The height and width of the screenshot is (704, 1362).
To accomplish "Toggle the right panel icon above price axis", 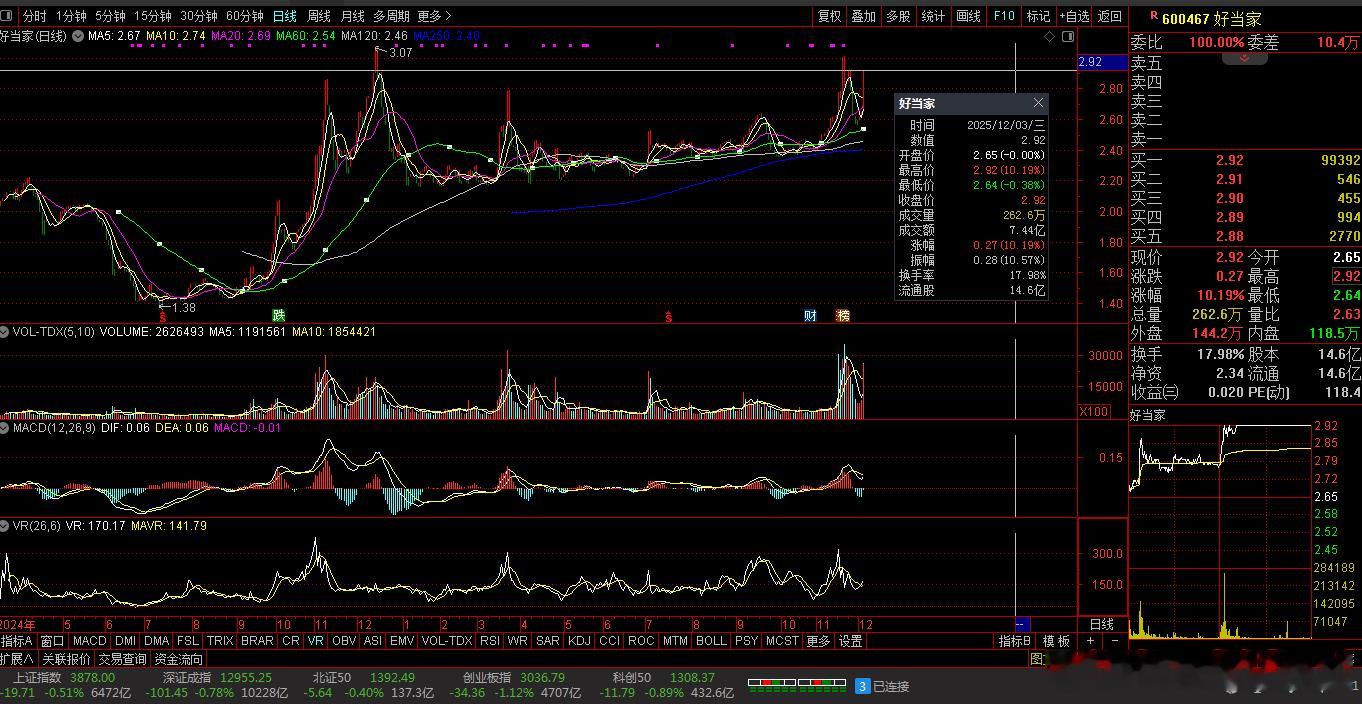I will [x=1068, y=36].
